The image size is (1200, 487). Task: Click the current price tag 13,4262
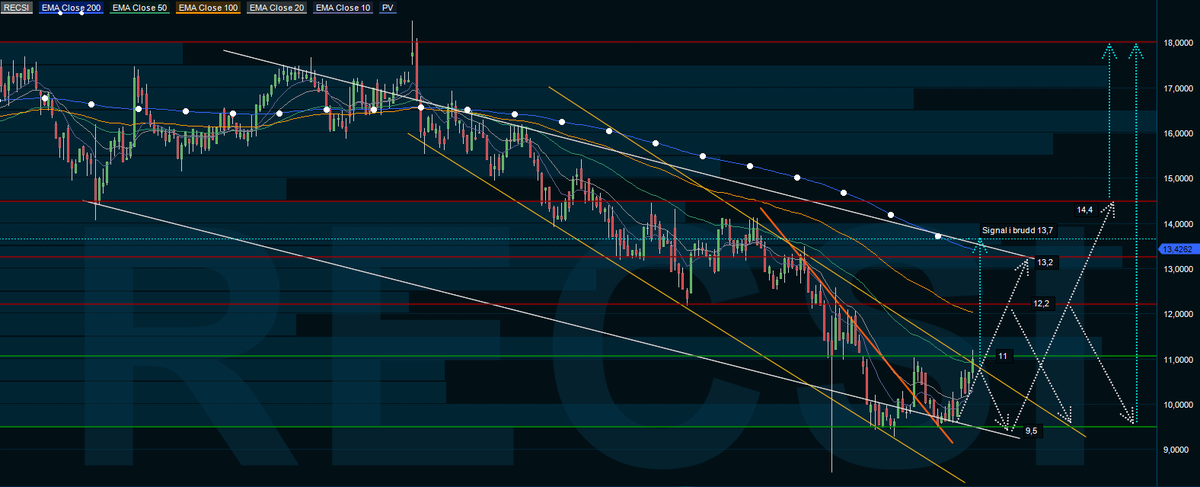(x=1177, y=250)
